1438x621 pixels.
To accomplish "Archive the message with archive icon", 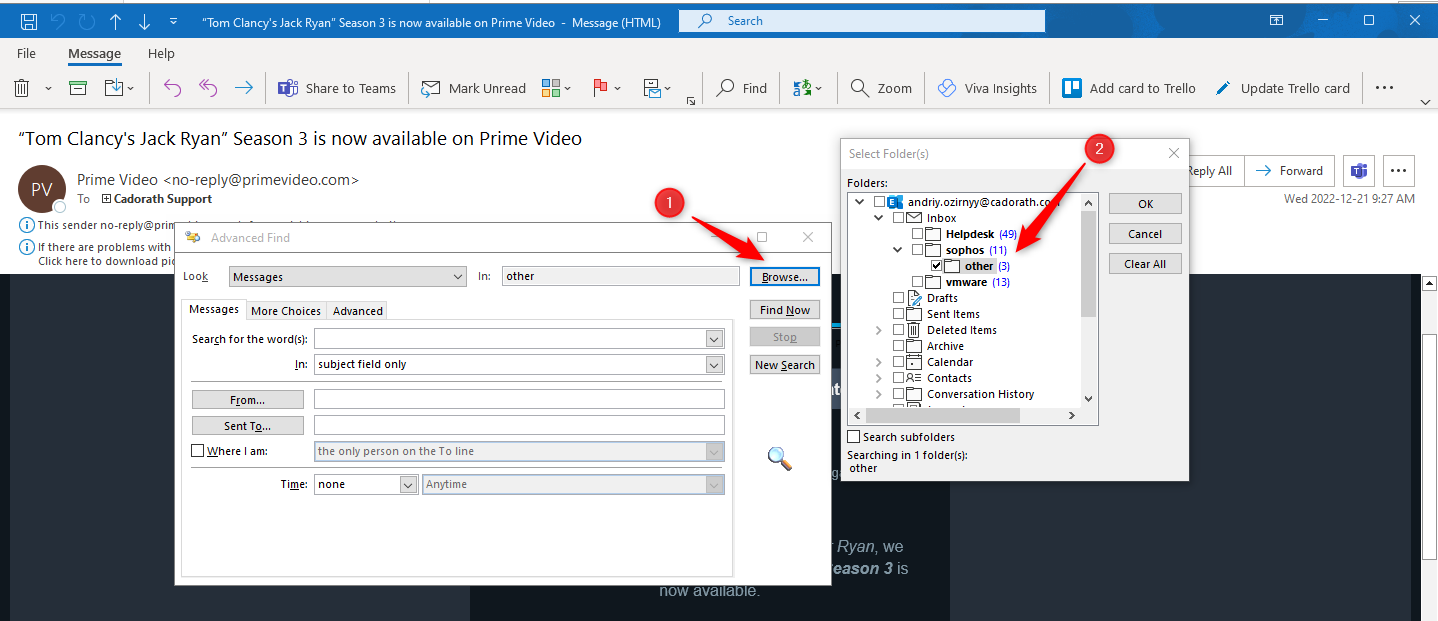I will coord(78,88).
